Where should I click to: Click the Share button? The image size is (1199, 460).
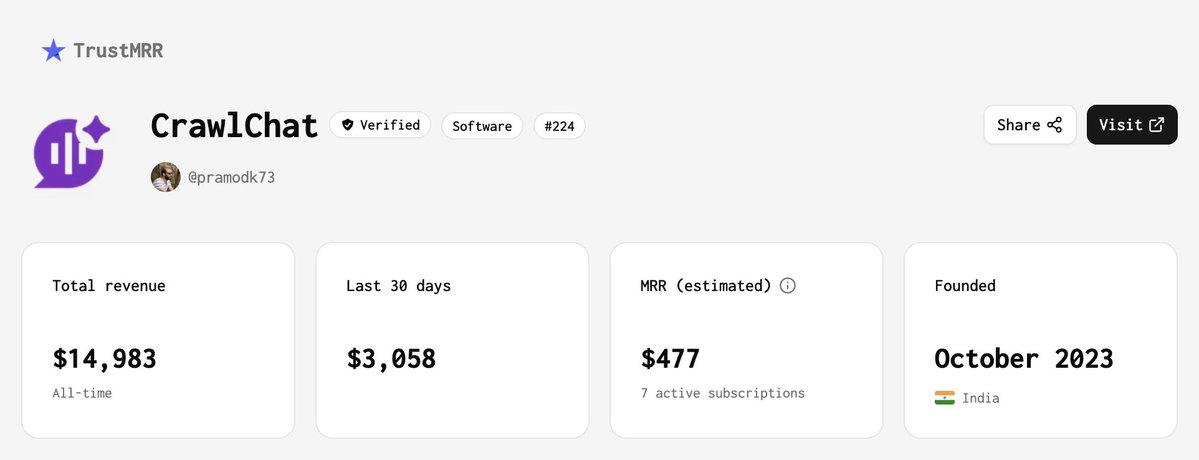click(1029, 125)
